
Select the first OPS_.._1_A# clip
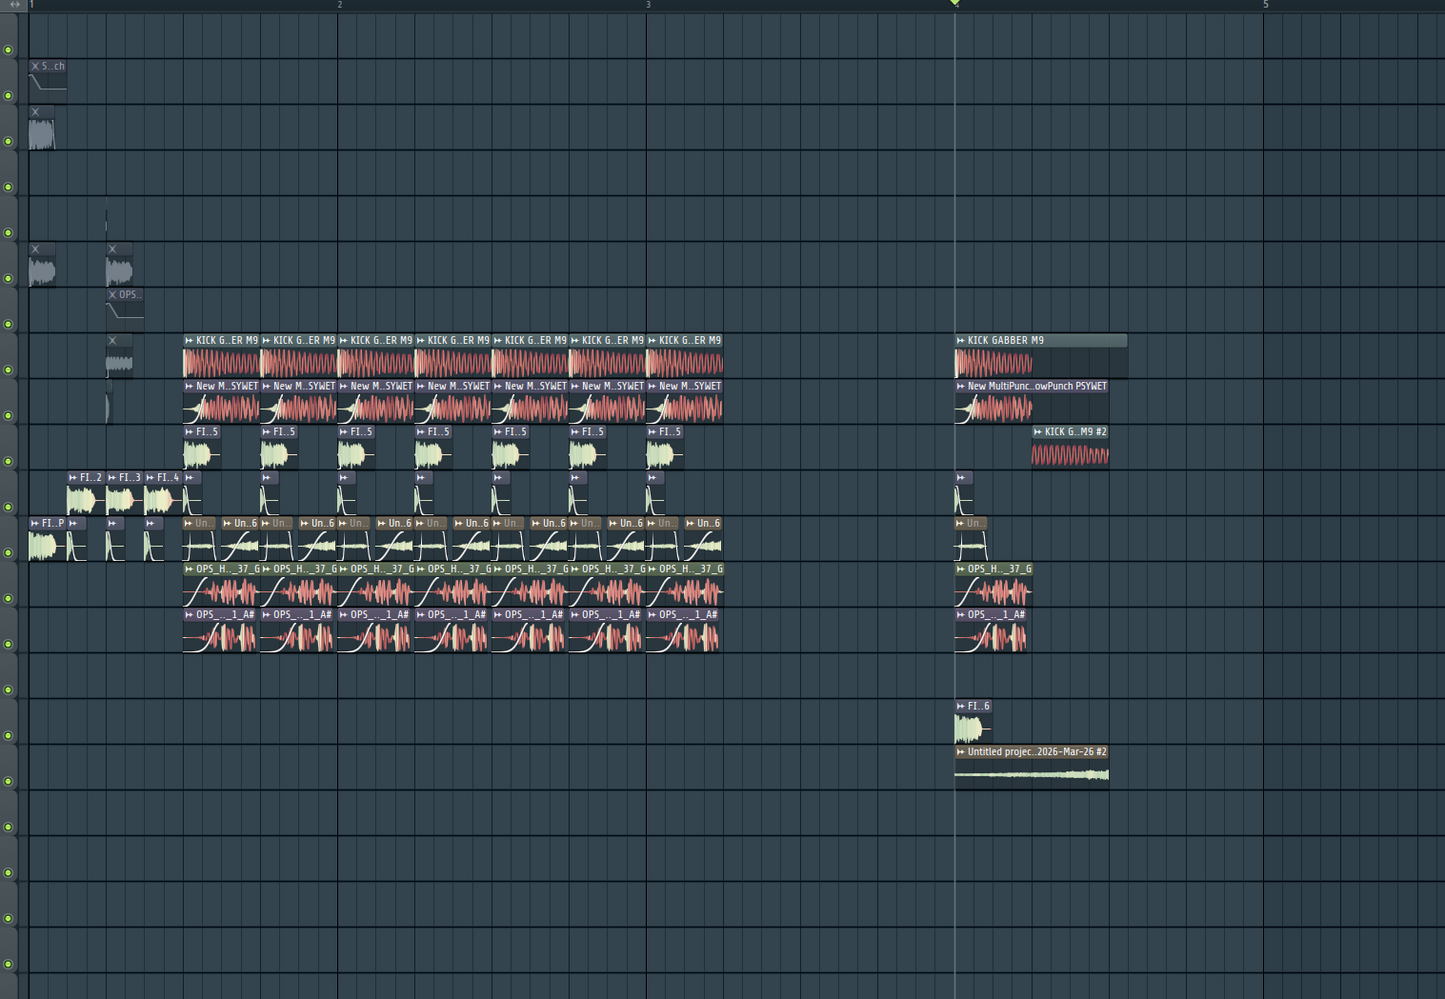(x=220, y=635)
